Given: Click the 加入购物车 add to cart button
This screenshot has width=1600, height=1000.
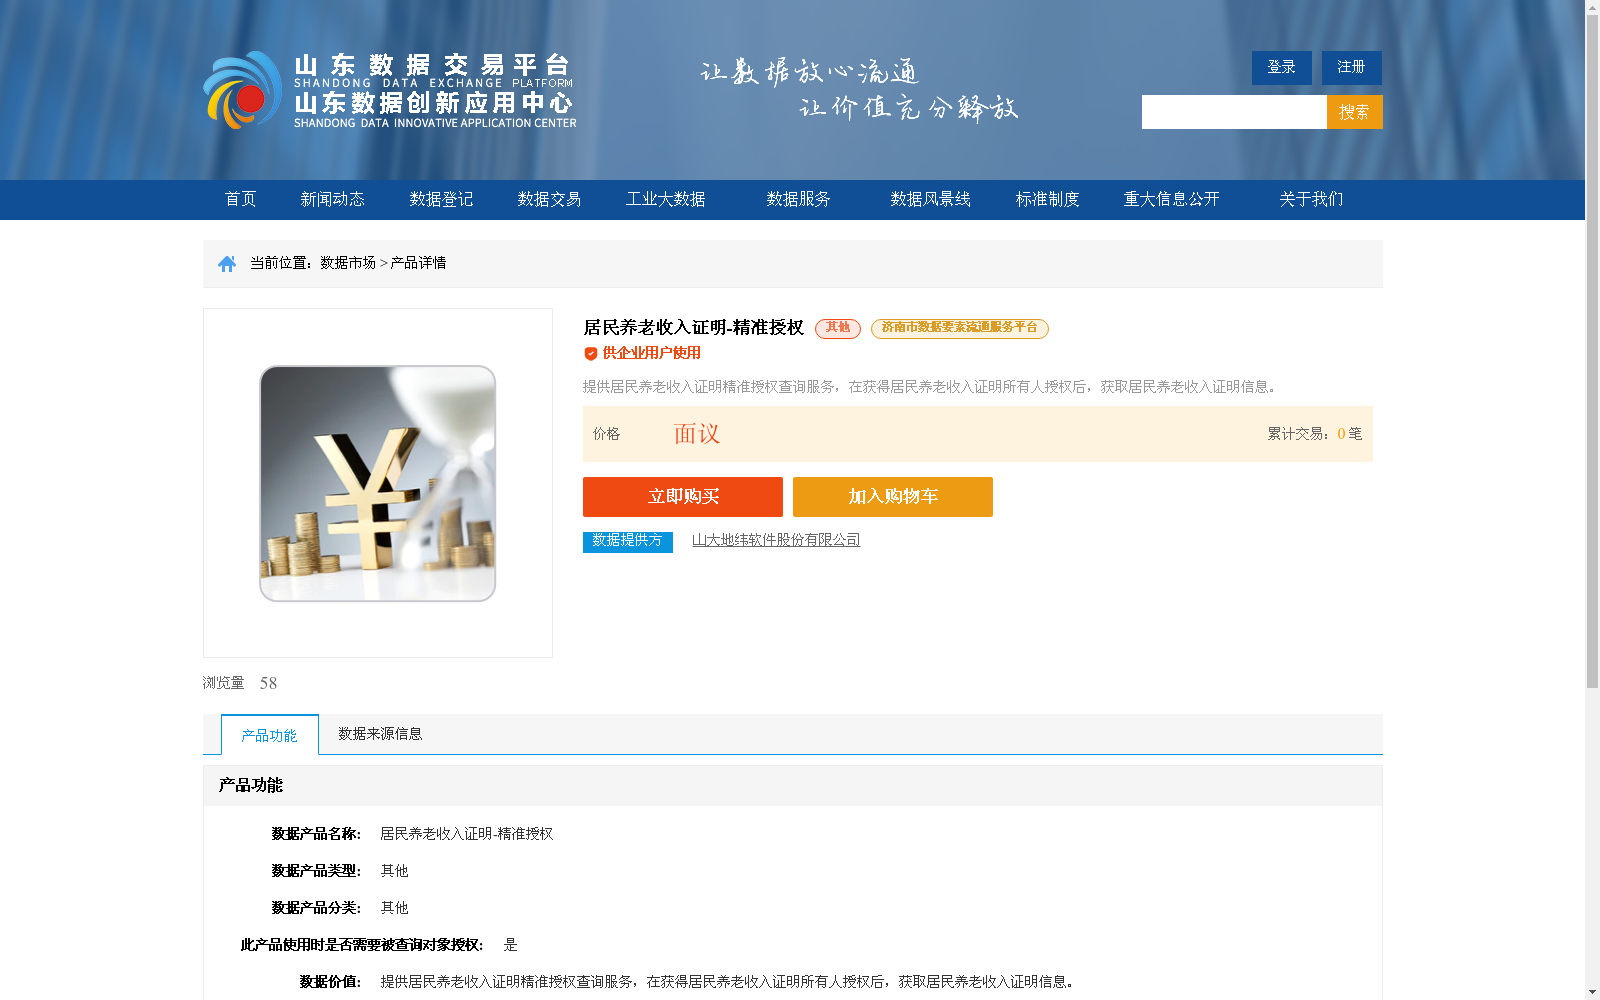Looking at the screenshot, I should tap(893, 497).
